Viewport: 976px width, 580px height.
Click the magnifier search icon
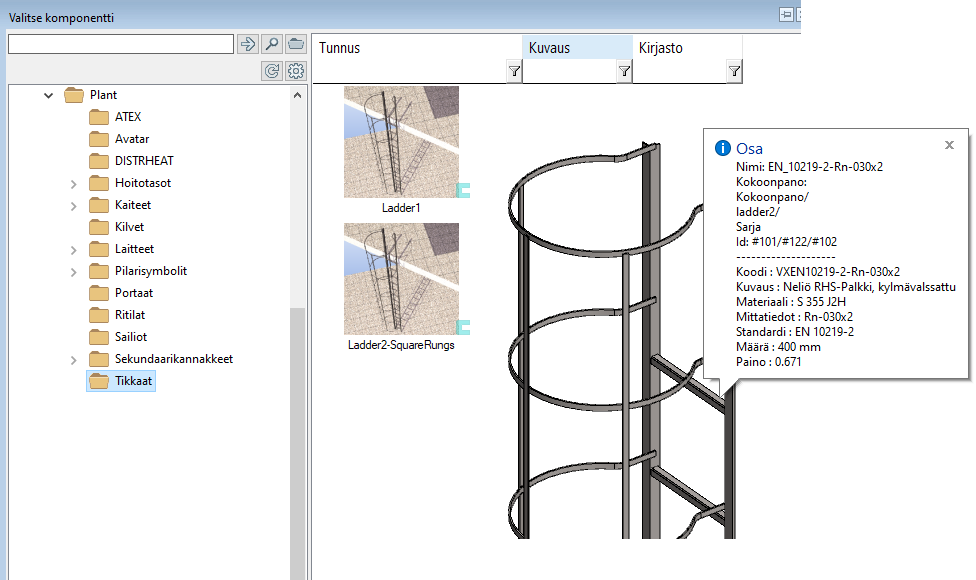click(271, 44)
